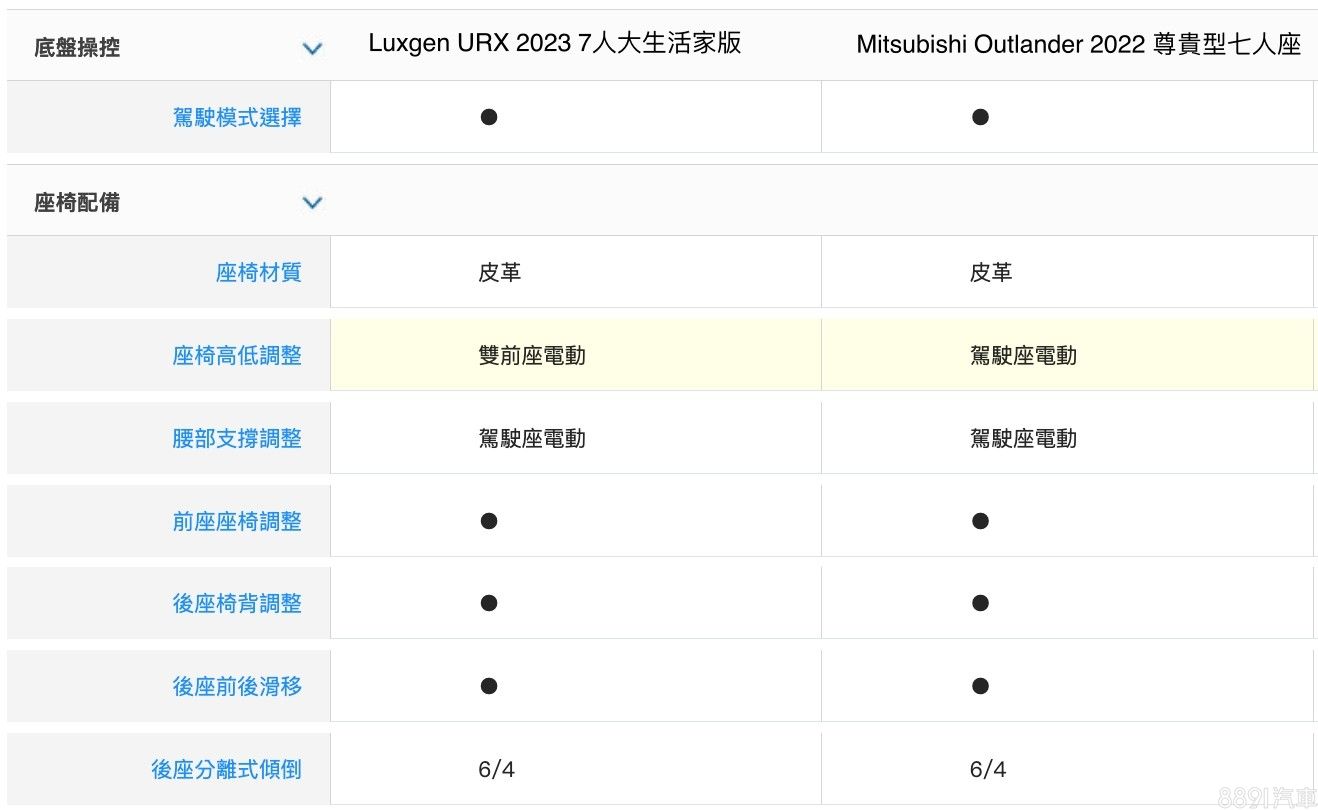Click the 8891汽車 watermark logo
Viewport: 1318px width, 810px height.
(1266, 796)
